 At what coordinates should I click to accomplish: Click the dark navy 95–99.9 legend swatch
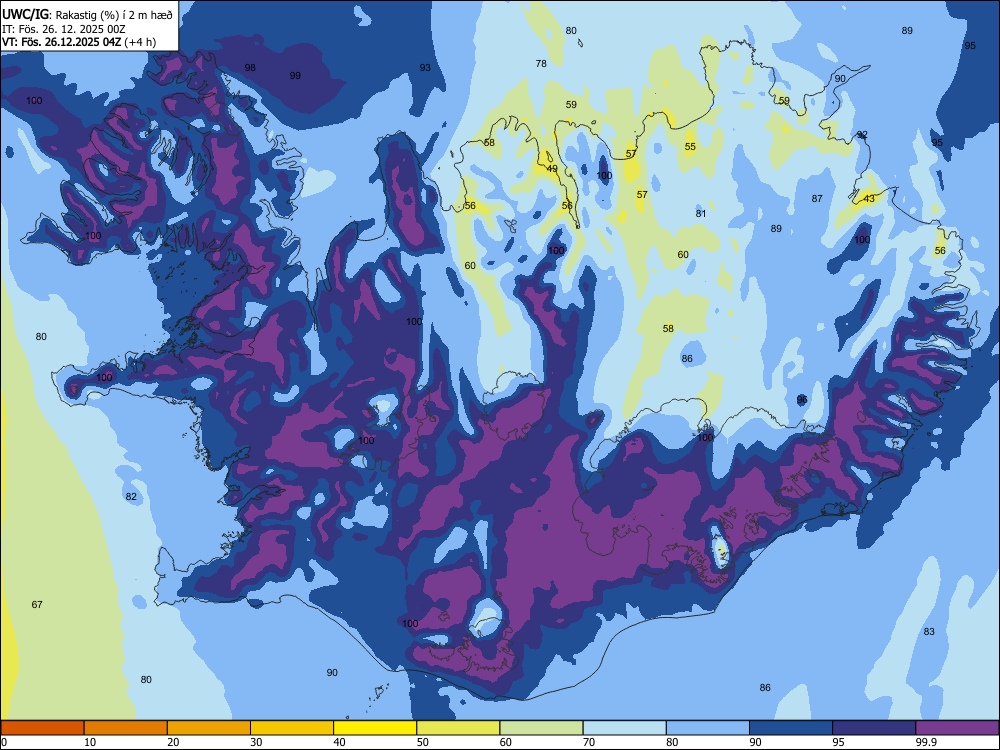[x=874, y=728]
